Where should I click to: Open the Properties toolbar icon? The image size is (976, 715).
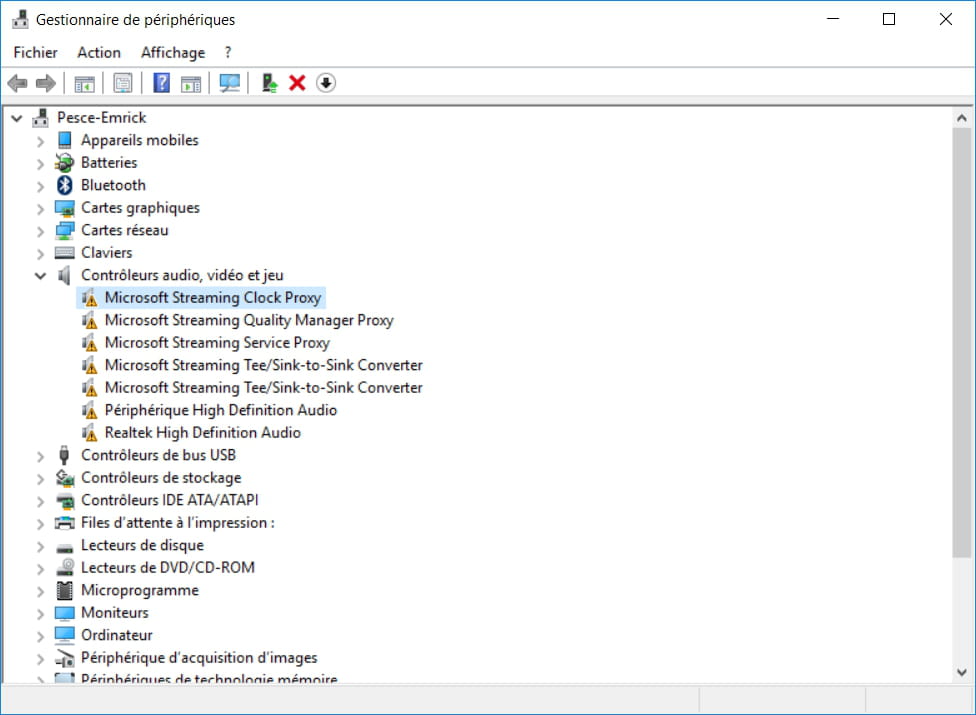click(123, 83)
